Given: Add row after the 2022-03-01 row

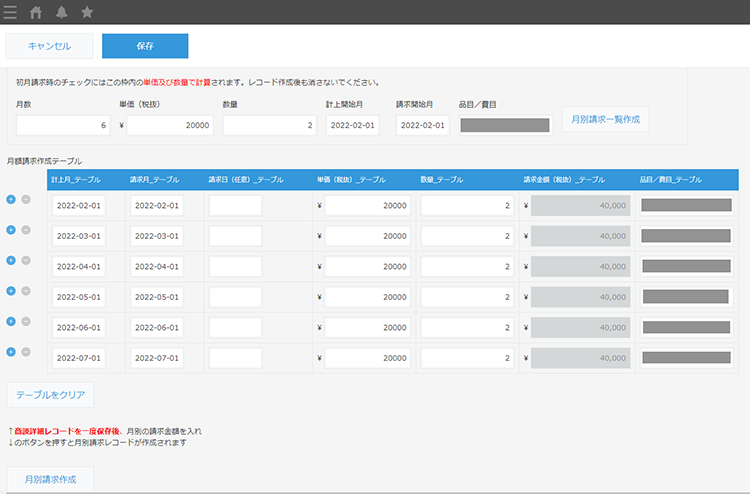Looking at the screenshot, I should tap(11, 230).
